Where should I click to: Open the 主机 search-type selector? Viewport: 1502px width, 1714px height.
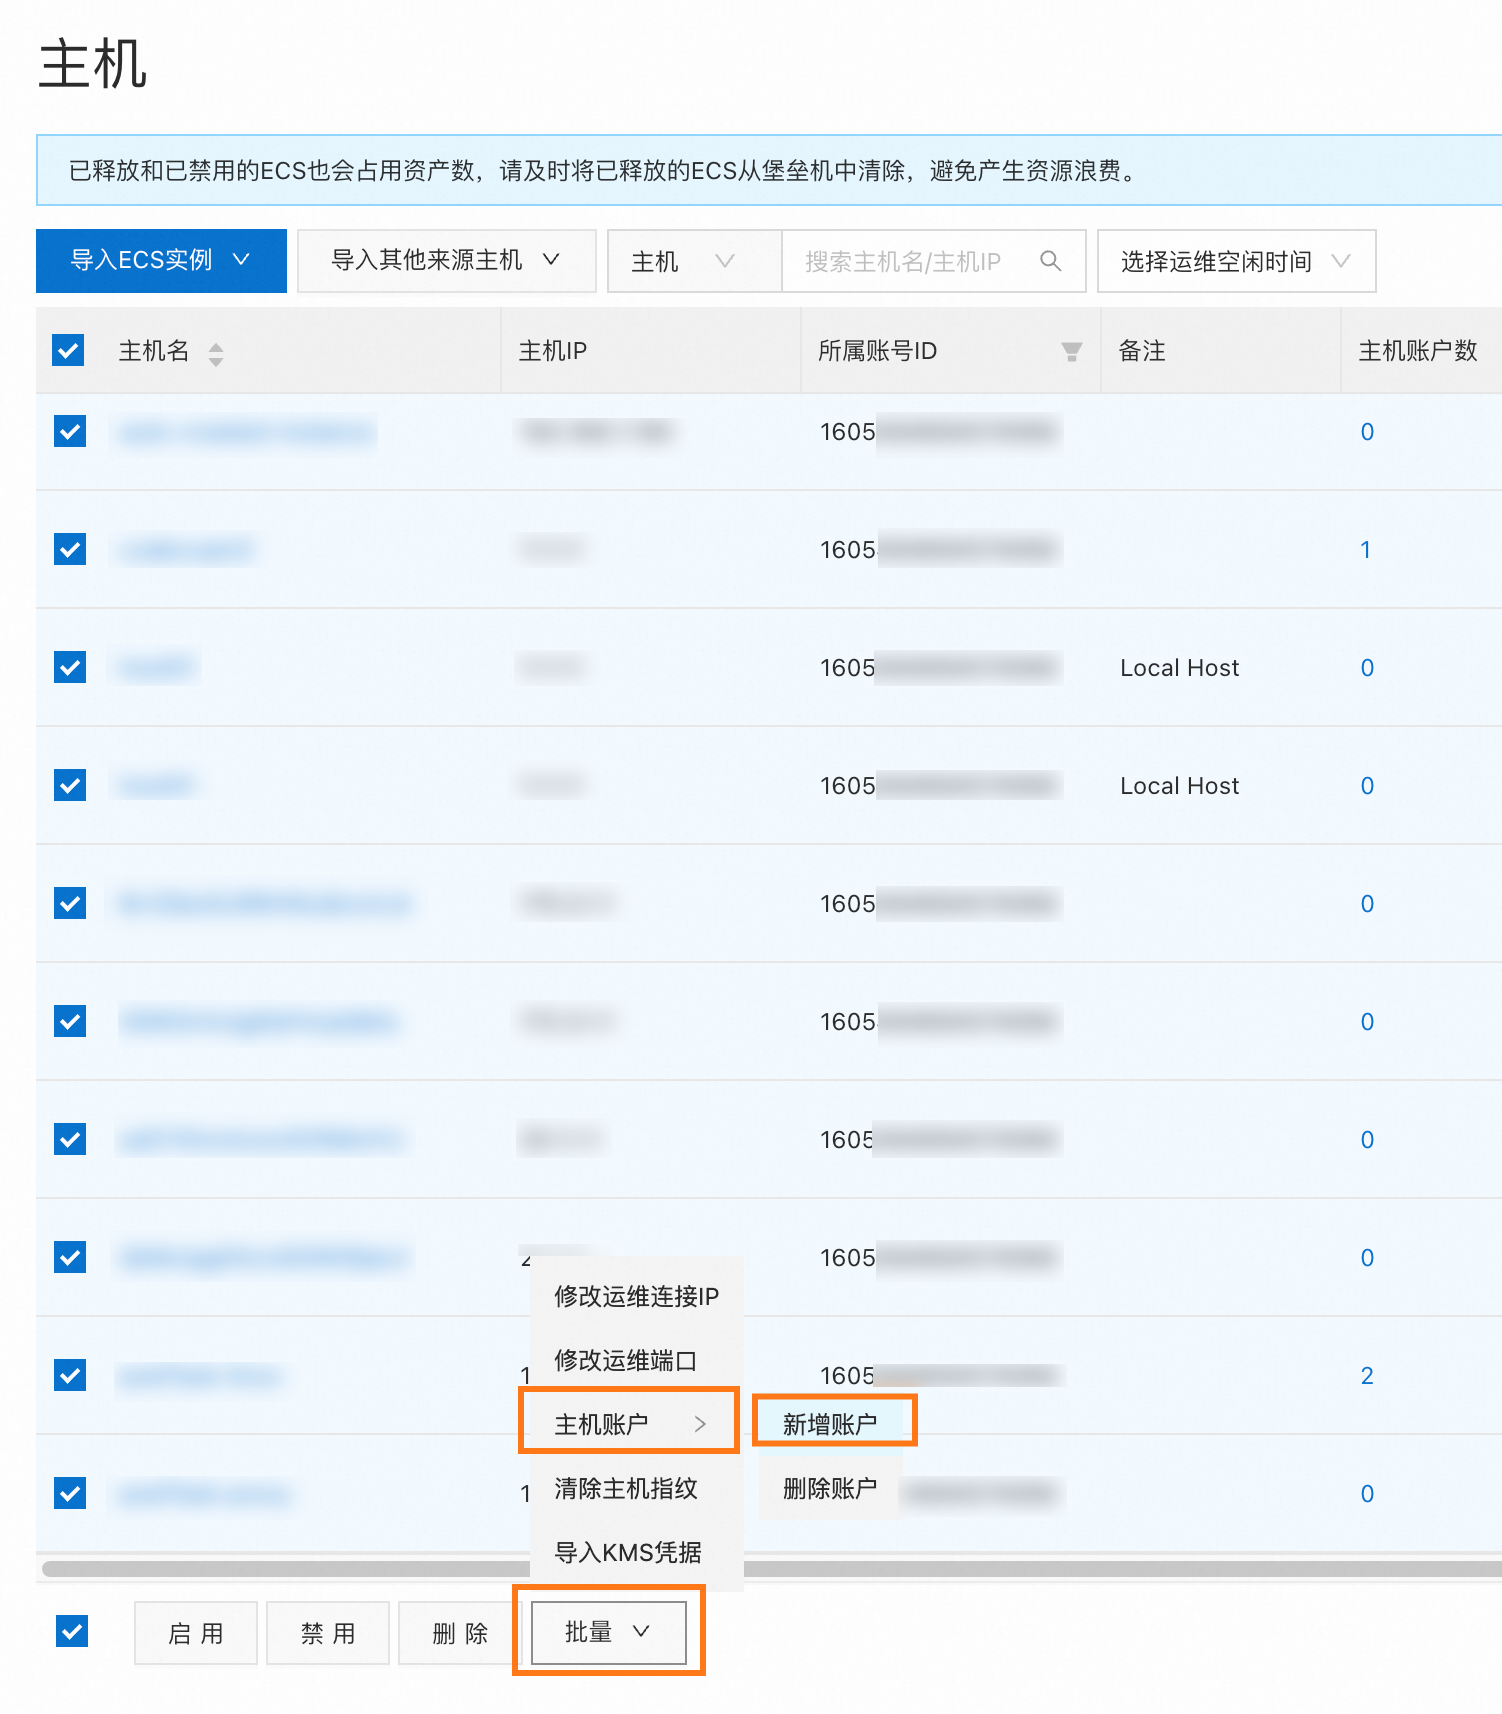[694, 261]
